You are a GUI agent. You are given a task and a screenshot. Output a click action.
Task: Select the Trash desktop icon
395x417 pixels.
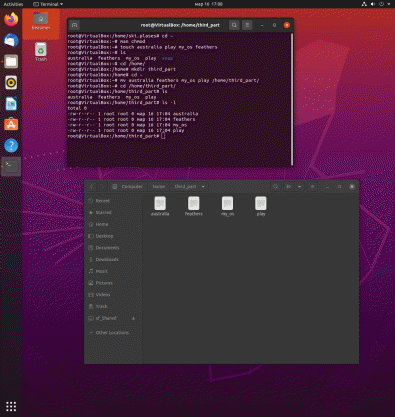(41, 52)
